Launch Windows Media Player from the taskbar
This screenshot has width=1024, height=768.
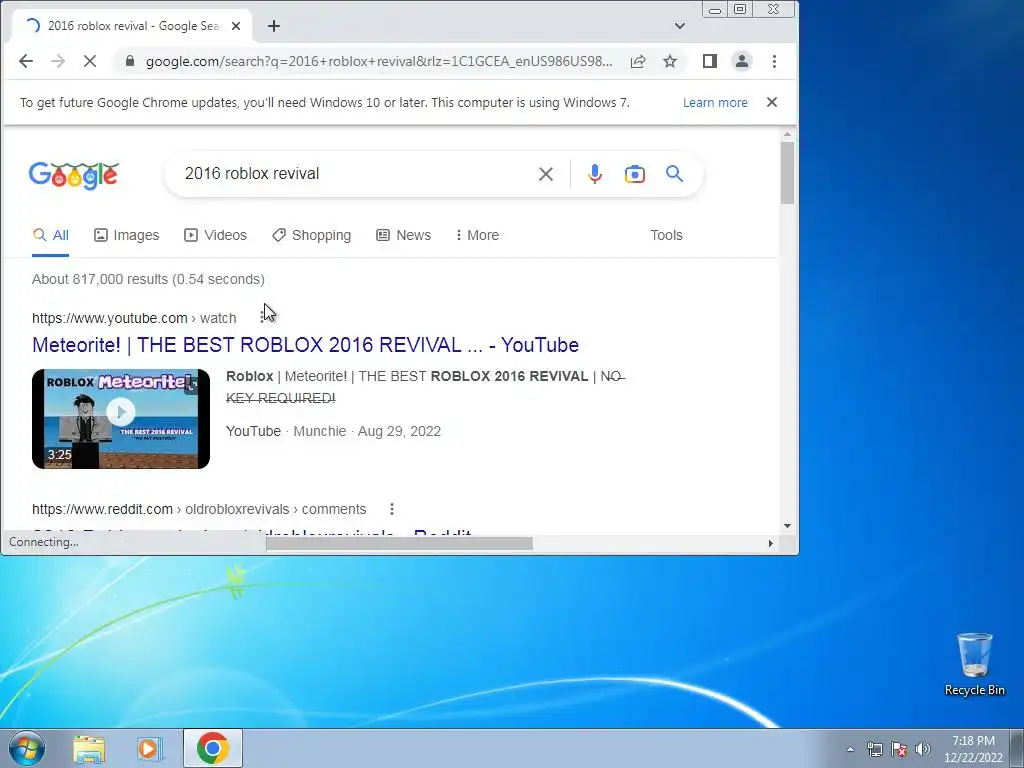tap(149, 748)
